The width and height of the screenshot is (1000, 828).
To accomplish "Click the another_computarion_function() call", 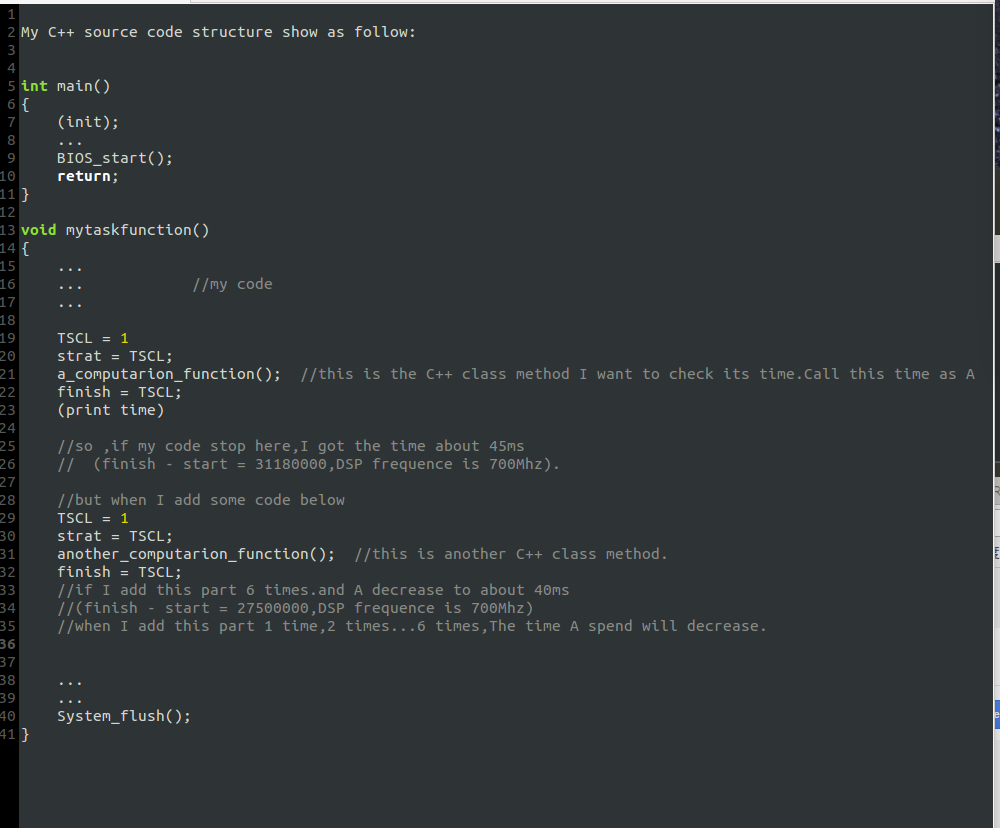I will pos(195,554).
